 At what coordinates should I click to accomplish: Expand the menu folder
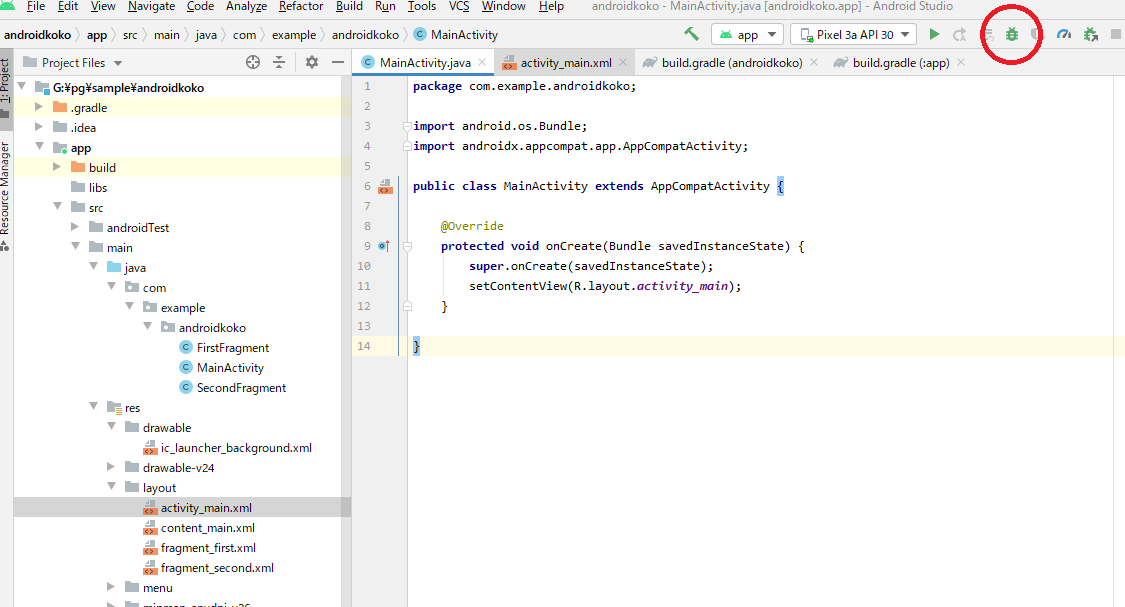click(111, 586)
